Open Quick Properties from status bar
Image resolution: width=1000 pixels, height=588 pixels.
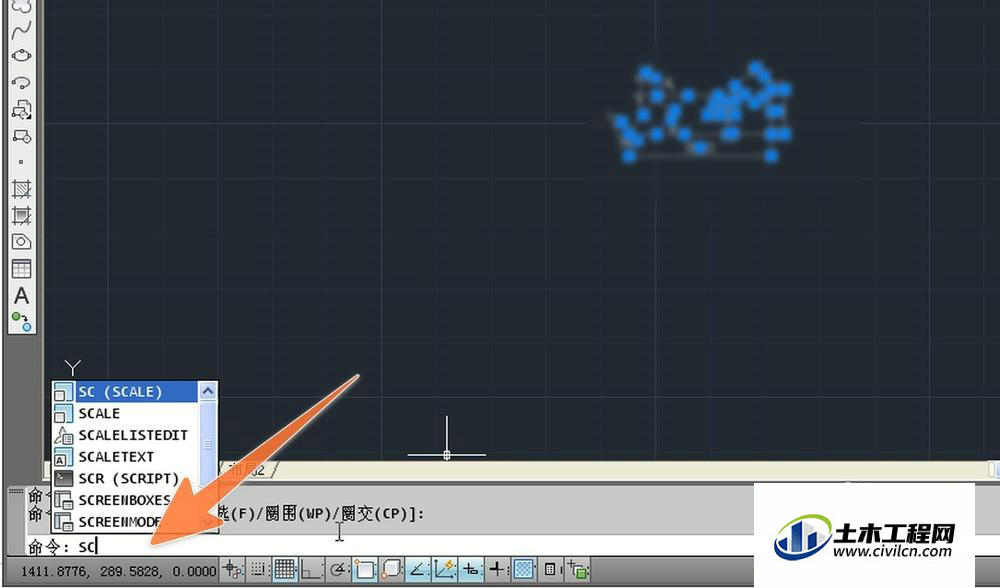coord(550,569)
